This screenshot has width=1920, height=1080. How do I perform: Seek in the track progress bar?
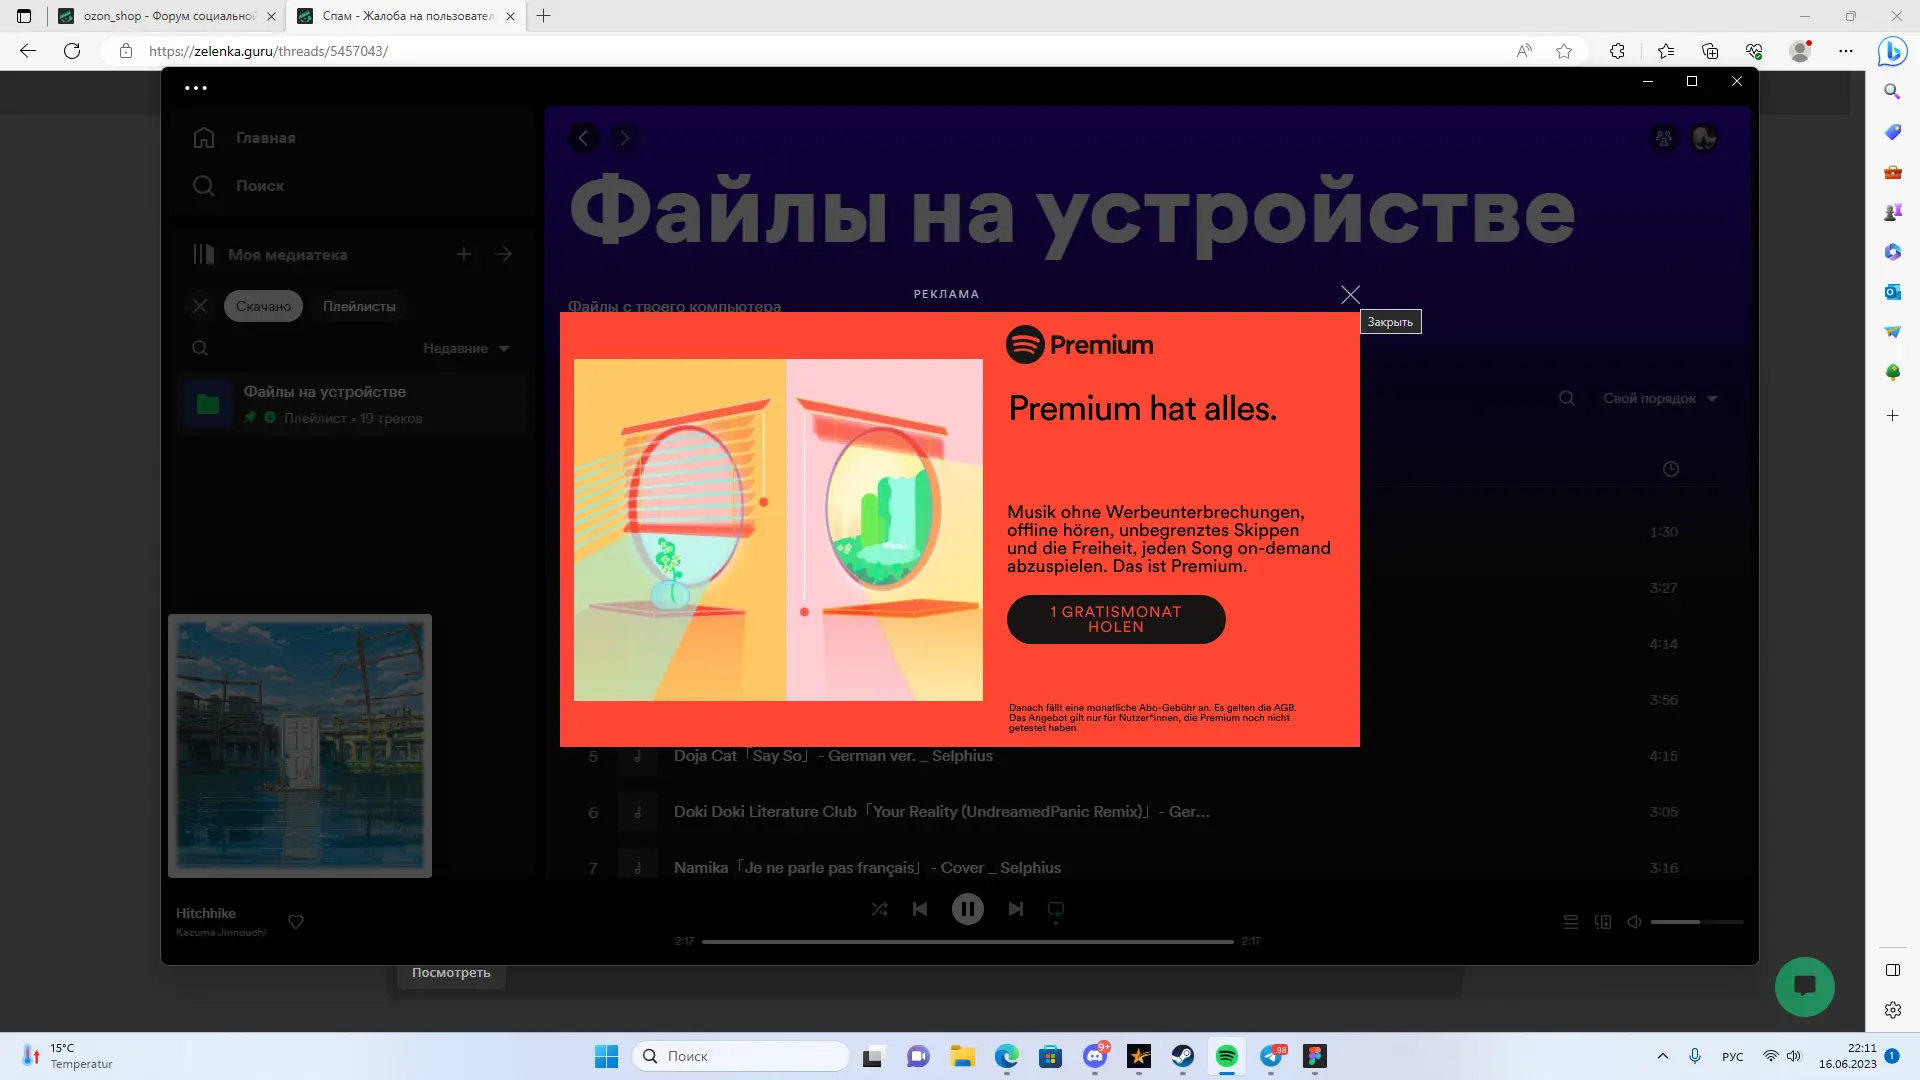[x=967, y=942]
